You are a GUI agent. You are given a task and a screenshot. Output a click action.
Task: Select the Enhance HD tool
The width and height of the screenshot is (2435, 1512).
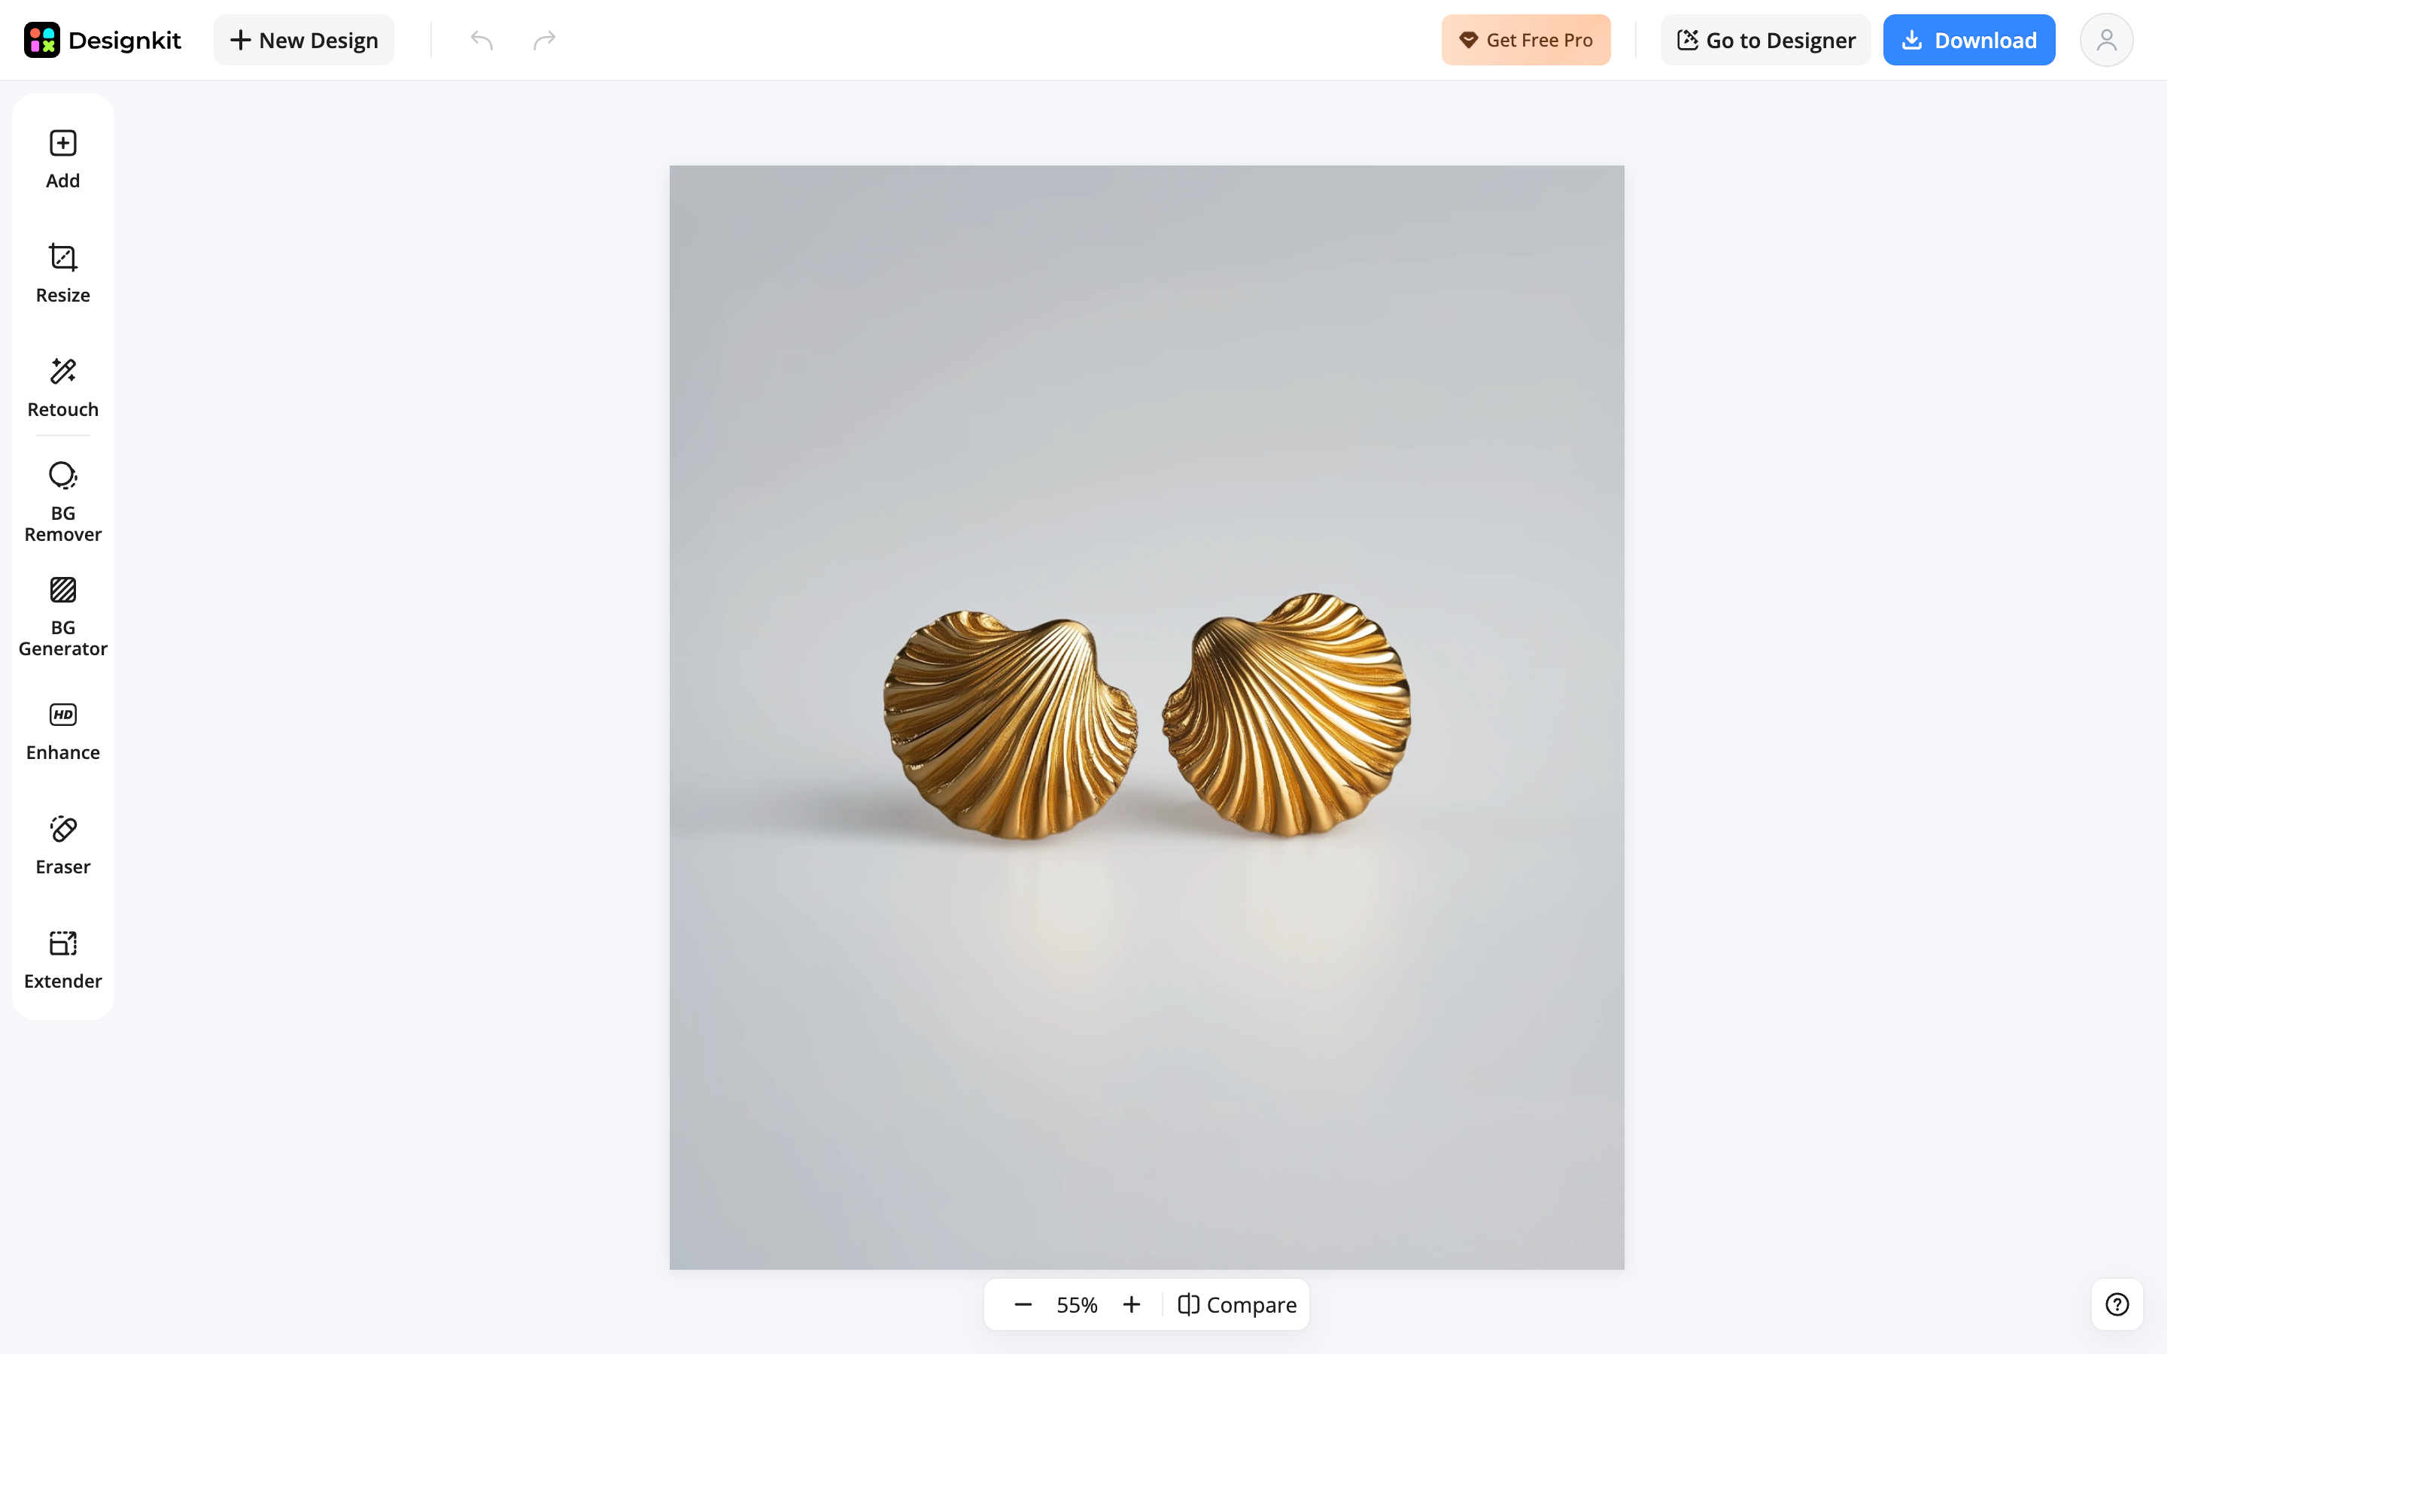click(x=63, y=730)
